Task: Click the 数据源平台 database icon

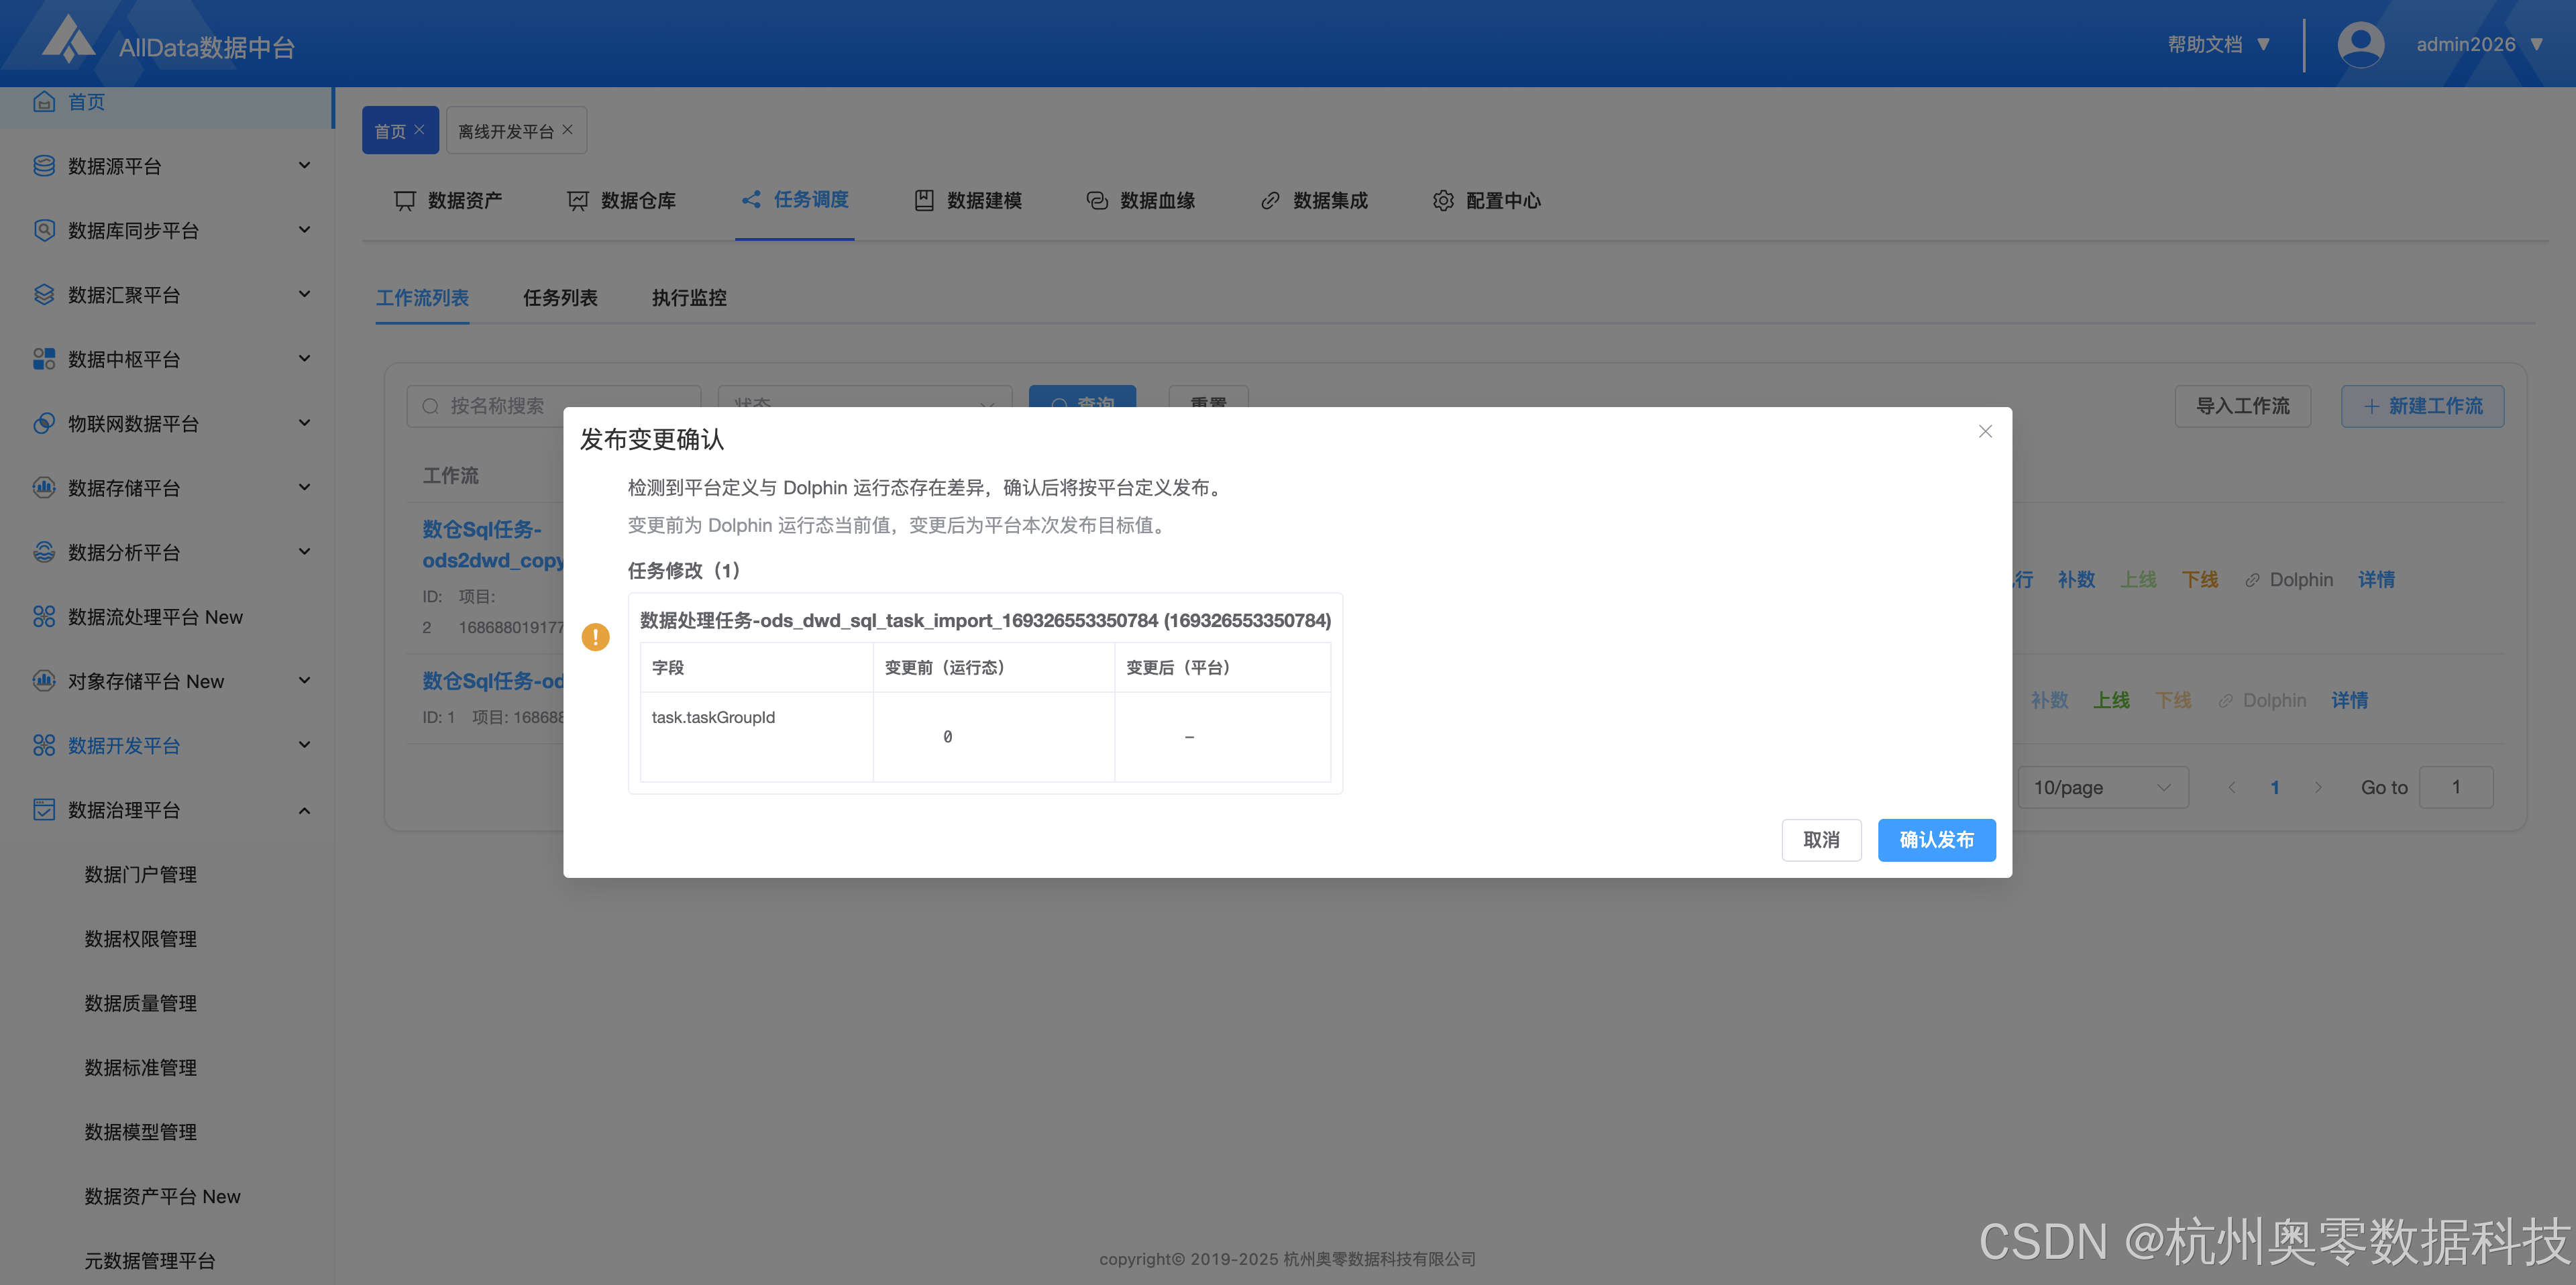Action: (44, 166)
